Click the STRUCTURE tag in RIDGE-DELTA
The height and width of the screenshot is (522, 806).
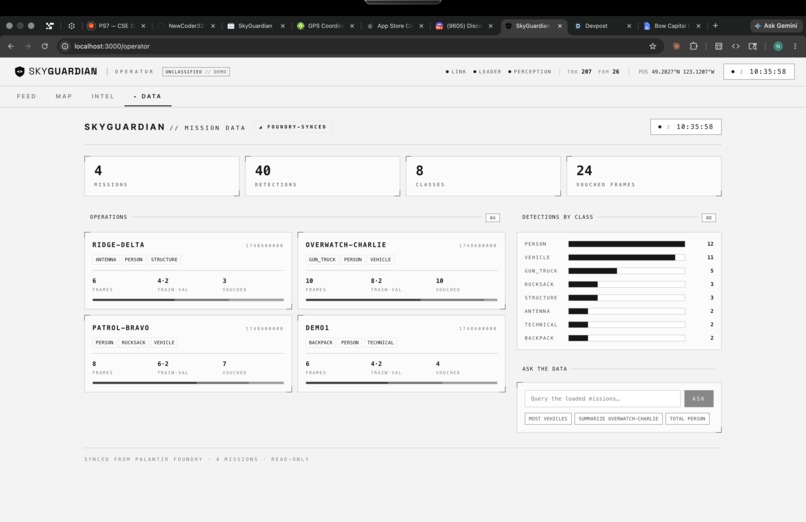click(x=164, y=259)
